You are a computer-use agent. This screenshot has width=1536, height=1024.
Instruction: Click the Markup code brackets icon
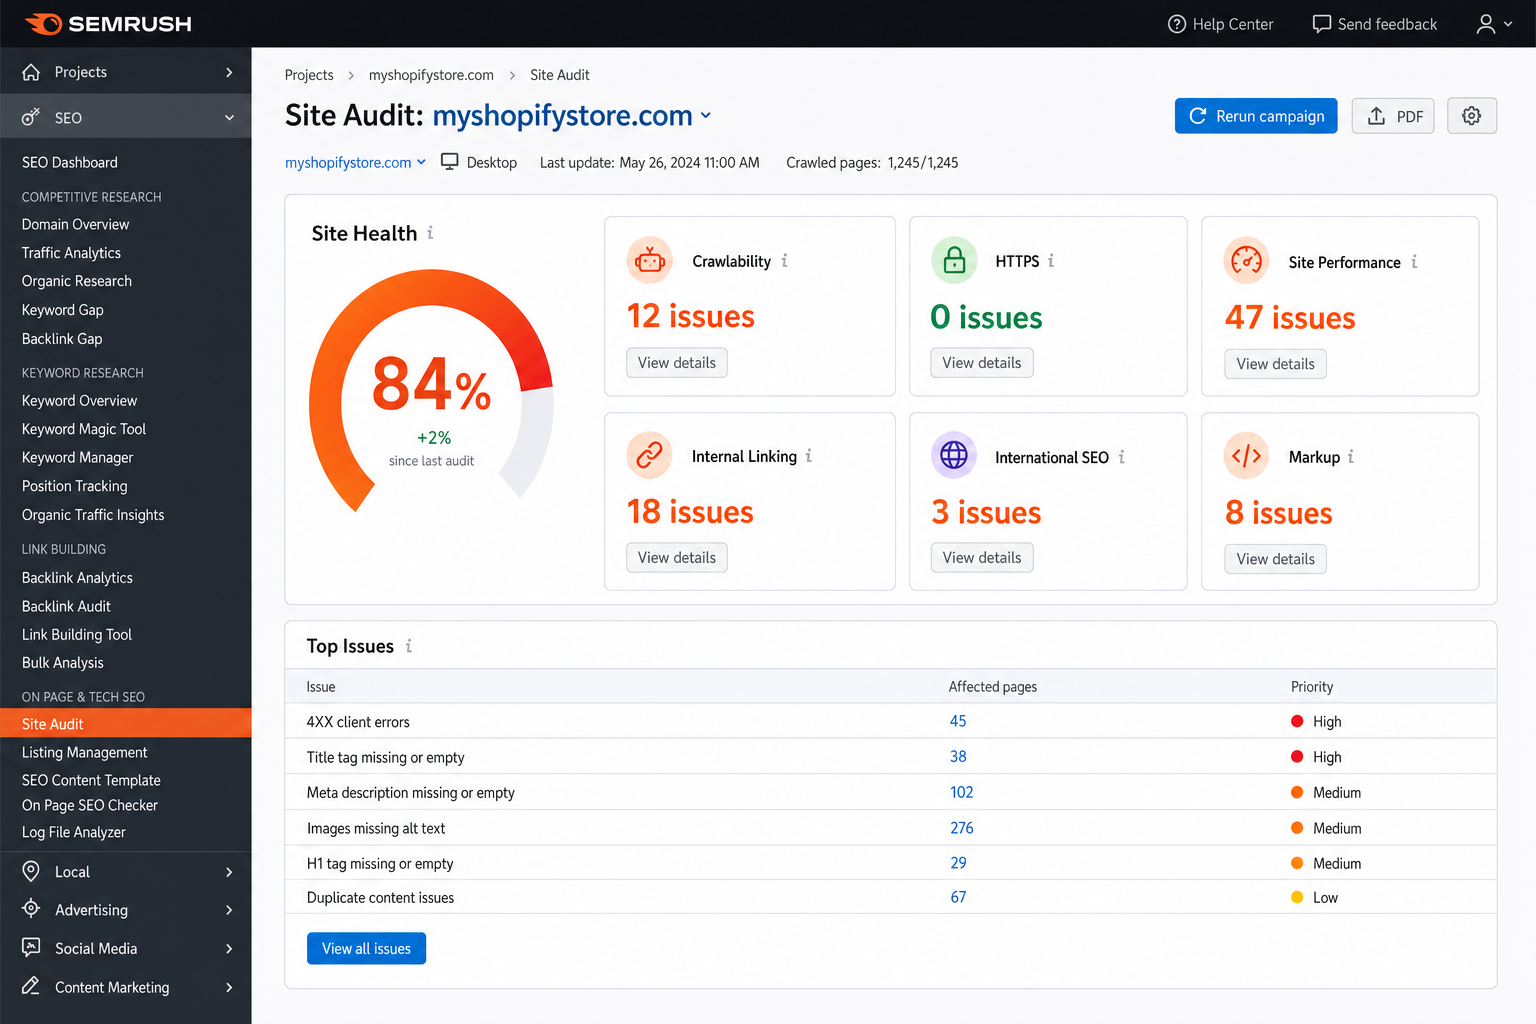[x=1246, y=456]
